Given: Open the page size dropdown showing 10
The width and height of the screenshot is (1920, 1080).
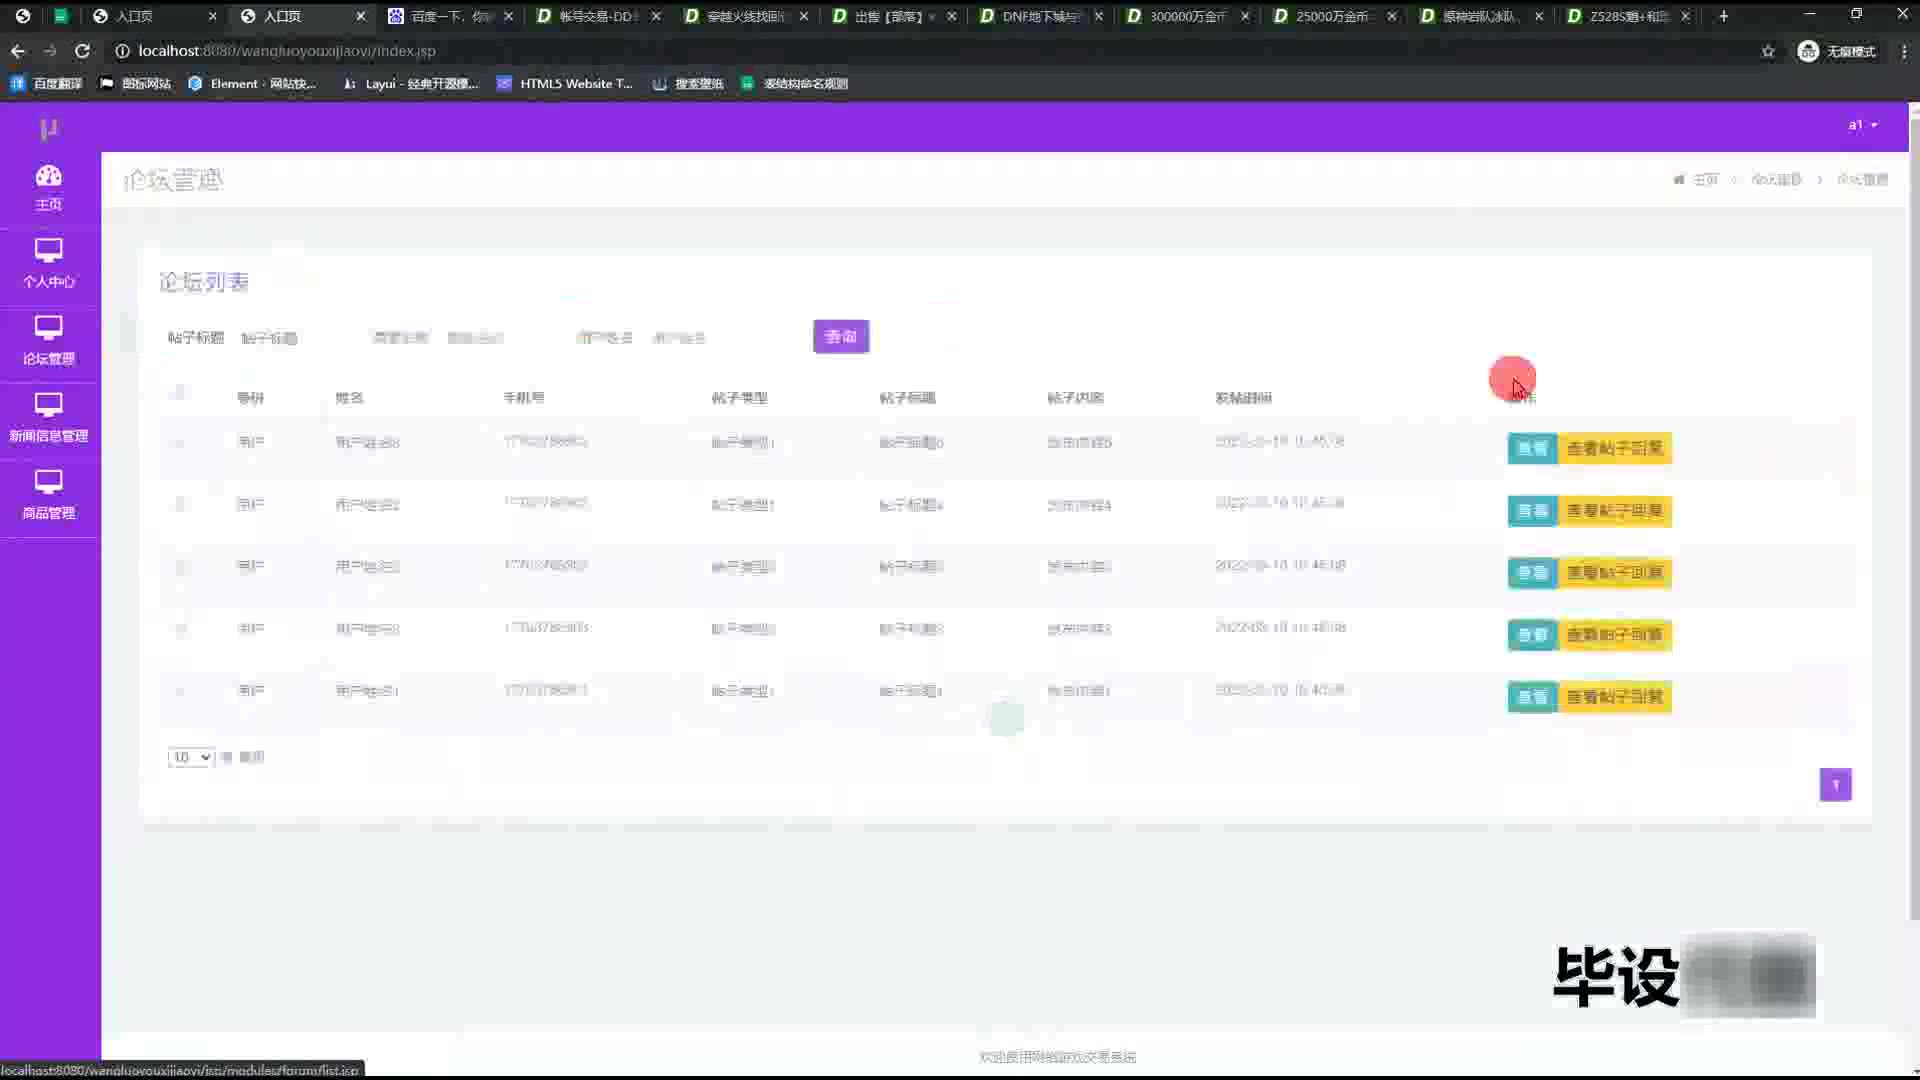Looking at the screenshot, I should [190, 757].
